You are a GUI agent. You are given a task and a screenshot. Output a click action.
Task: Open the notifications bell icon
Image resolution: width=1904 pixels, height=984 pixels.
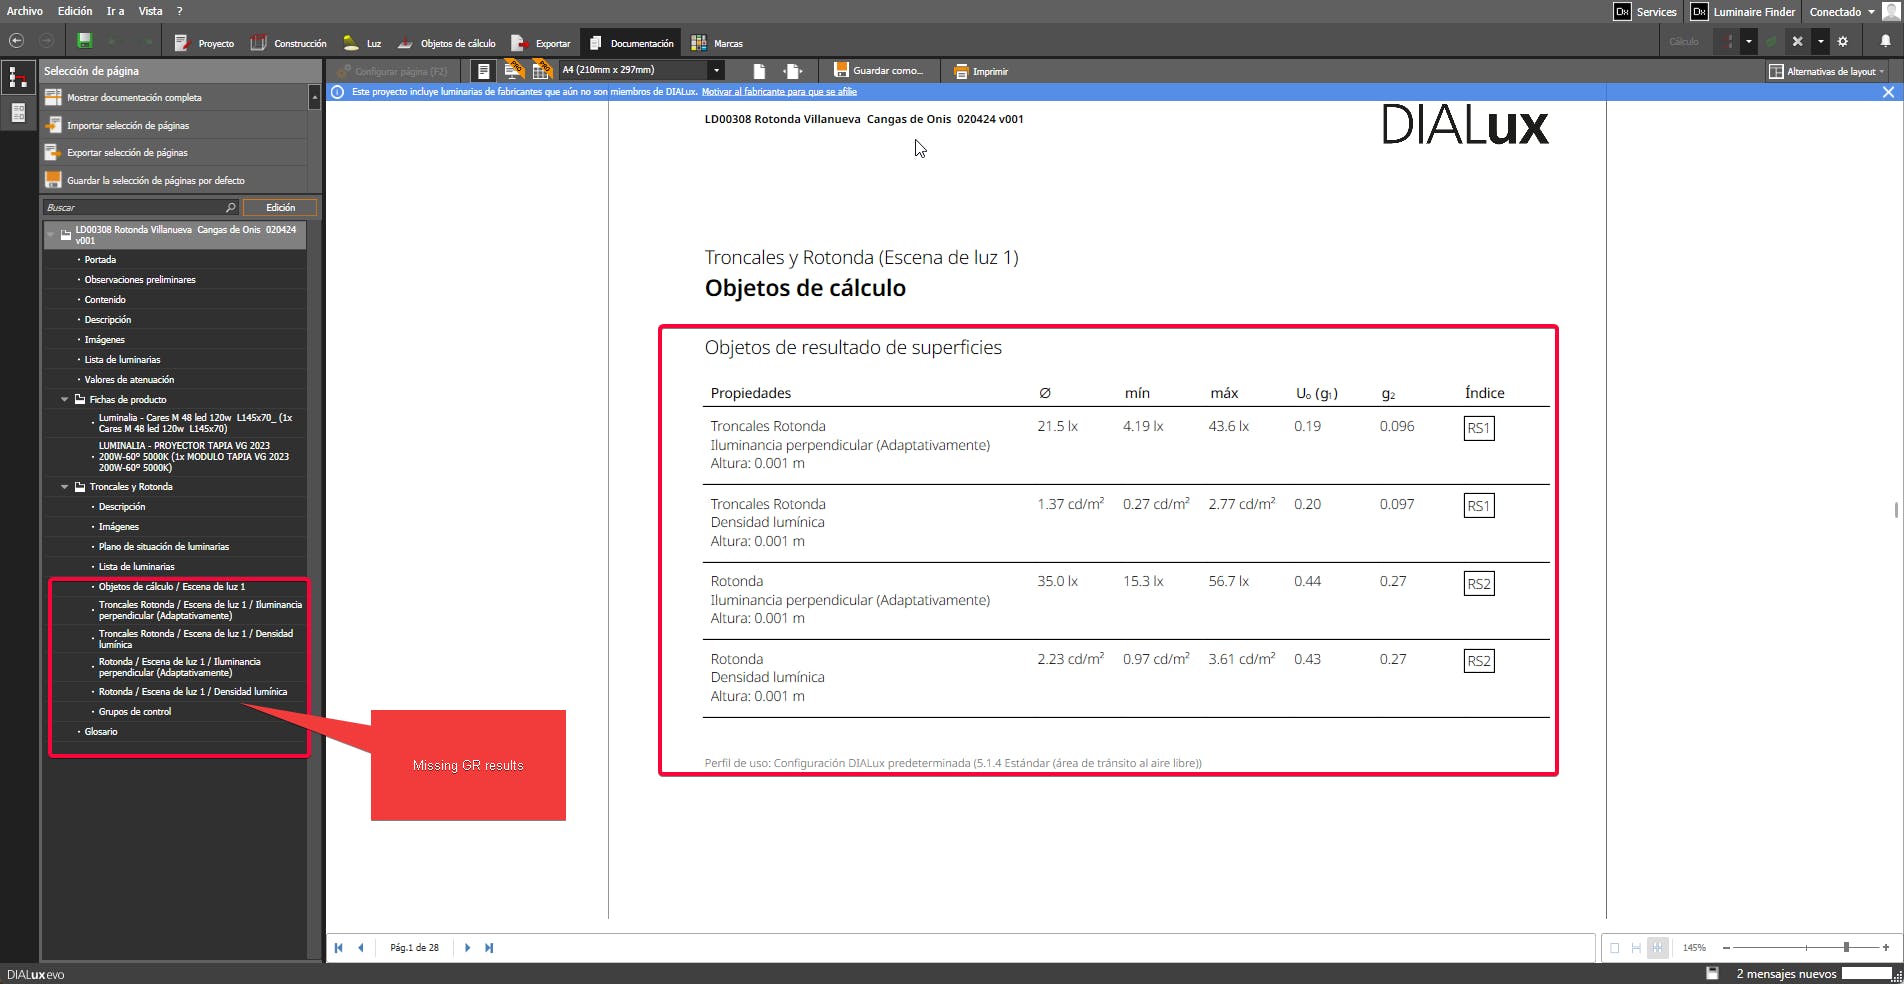point(1885,42)
